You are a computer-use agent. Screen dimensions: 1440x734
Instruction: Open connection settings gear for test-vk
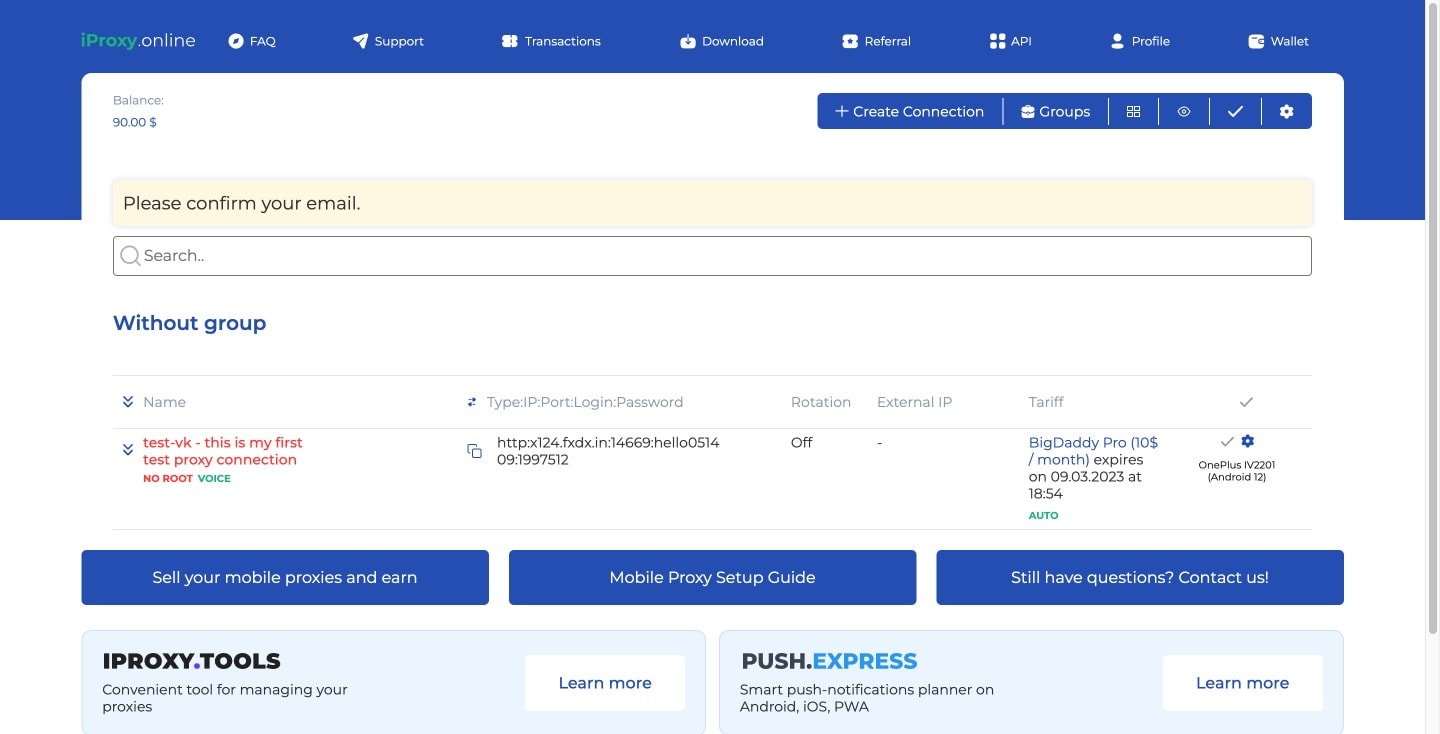[x=1247, y=441]
